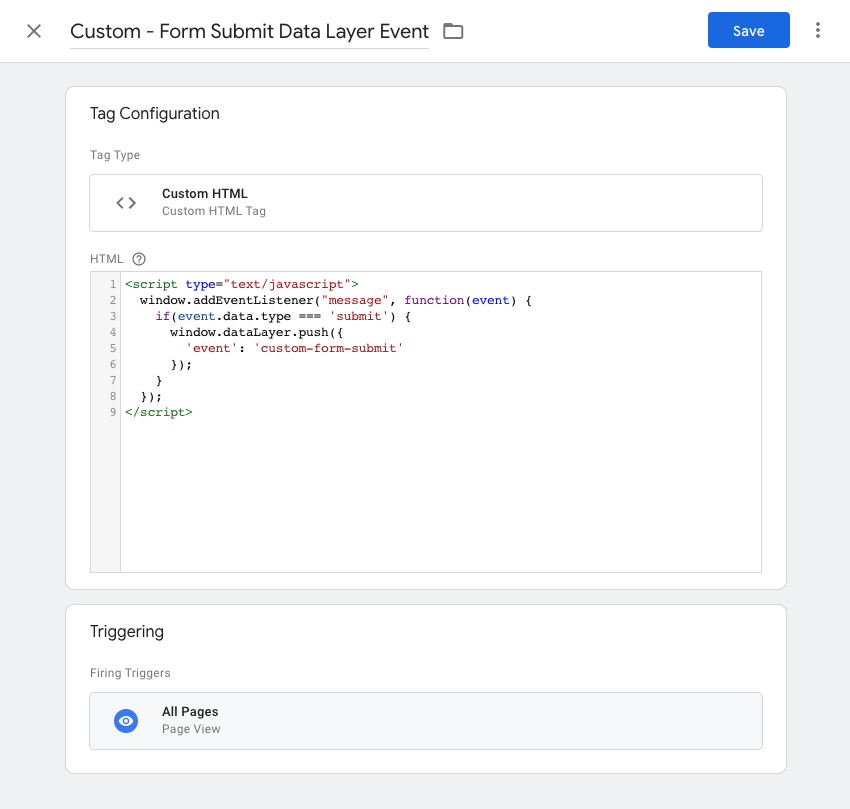The image size is (850, 809).
Task: Click line number 1 in code gutter
Action: click(x=113, y=284)
